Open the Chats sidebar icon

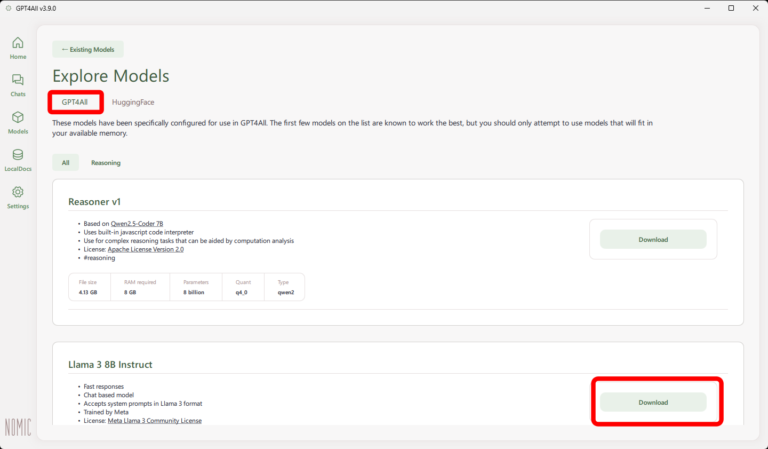(18, 82)
